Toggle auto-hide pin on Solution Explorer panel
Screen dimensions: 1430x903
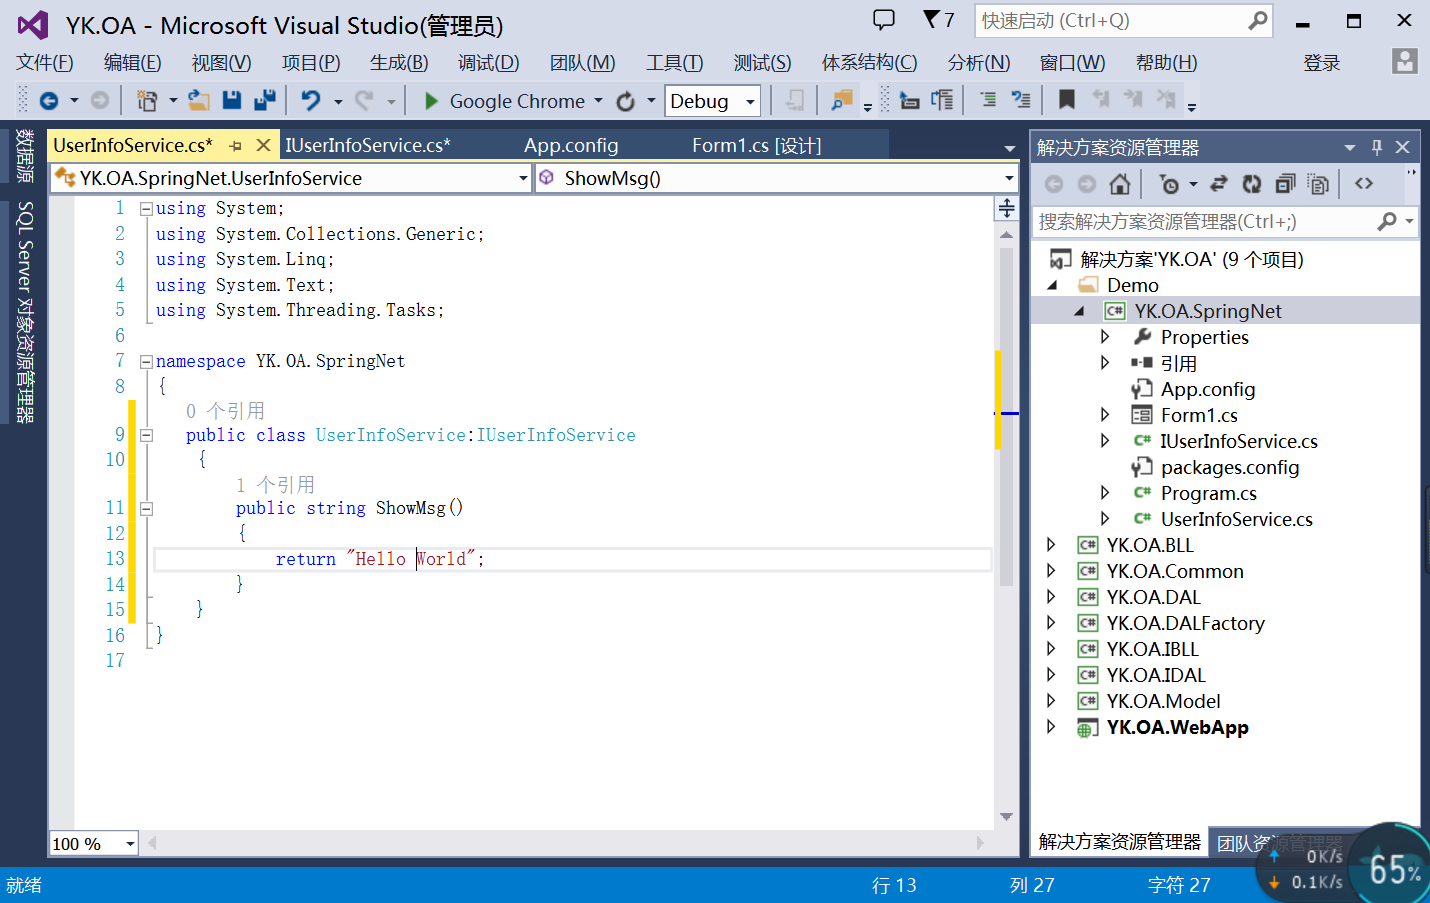(x=1377, y=147)
